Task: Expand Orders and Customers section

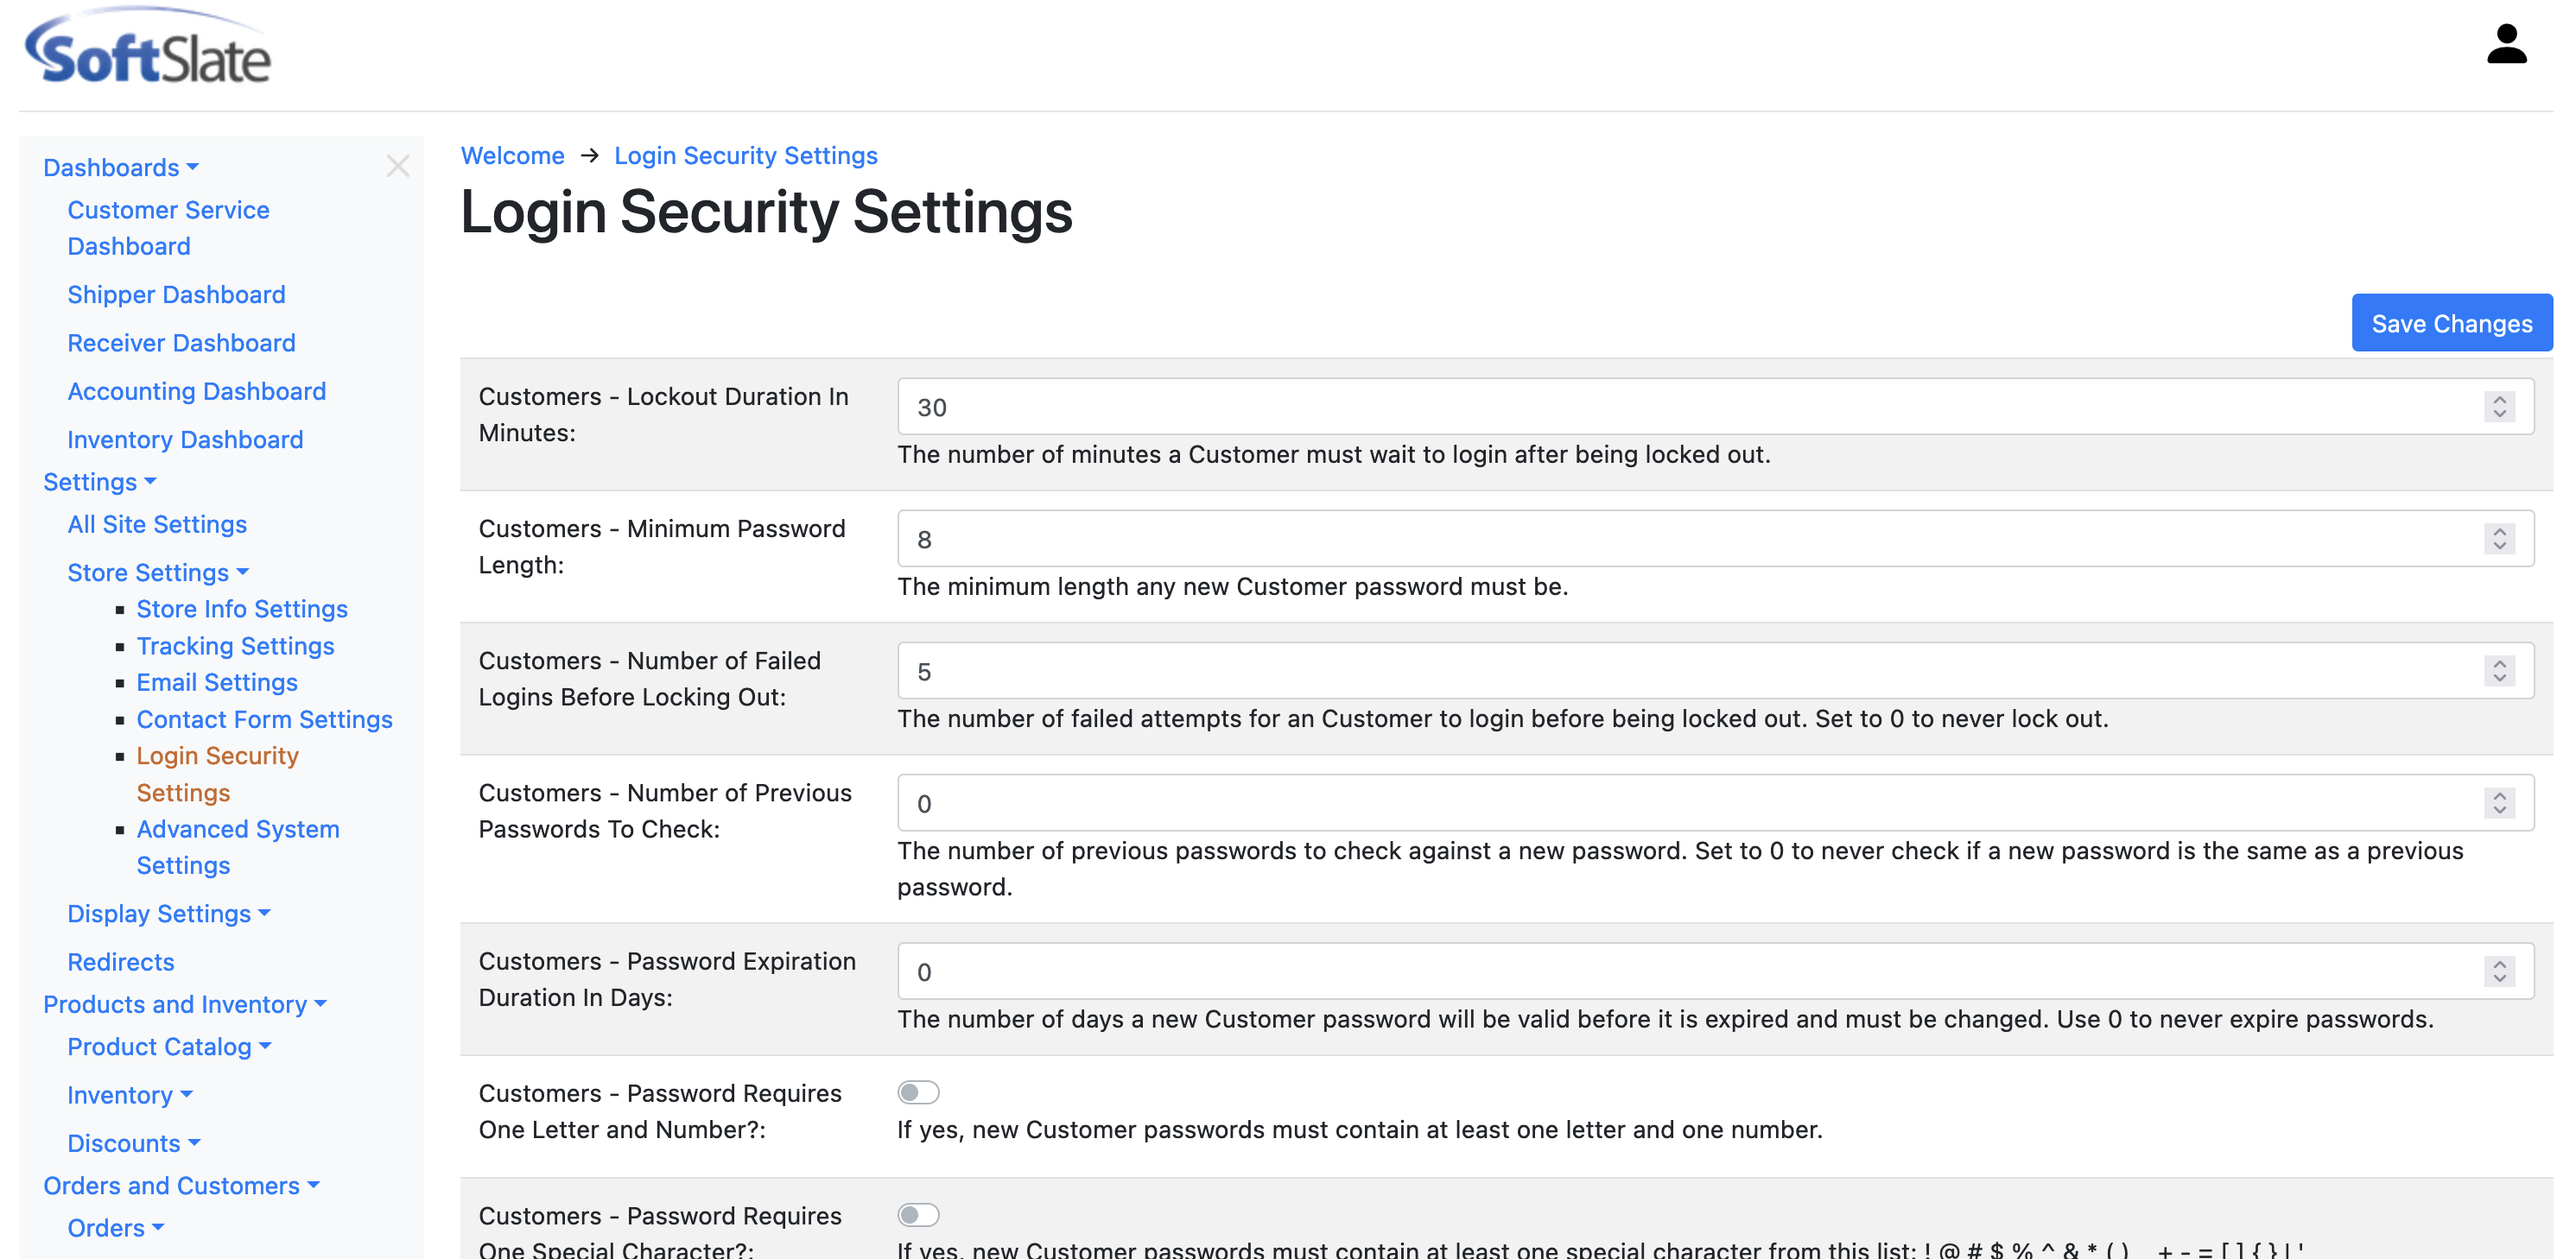Action: click(181, 1185)
